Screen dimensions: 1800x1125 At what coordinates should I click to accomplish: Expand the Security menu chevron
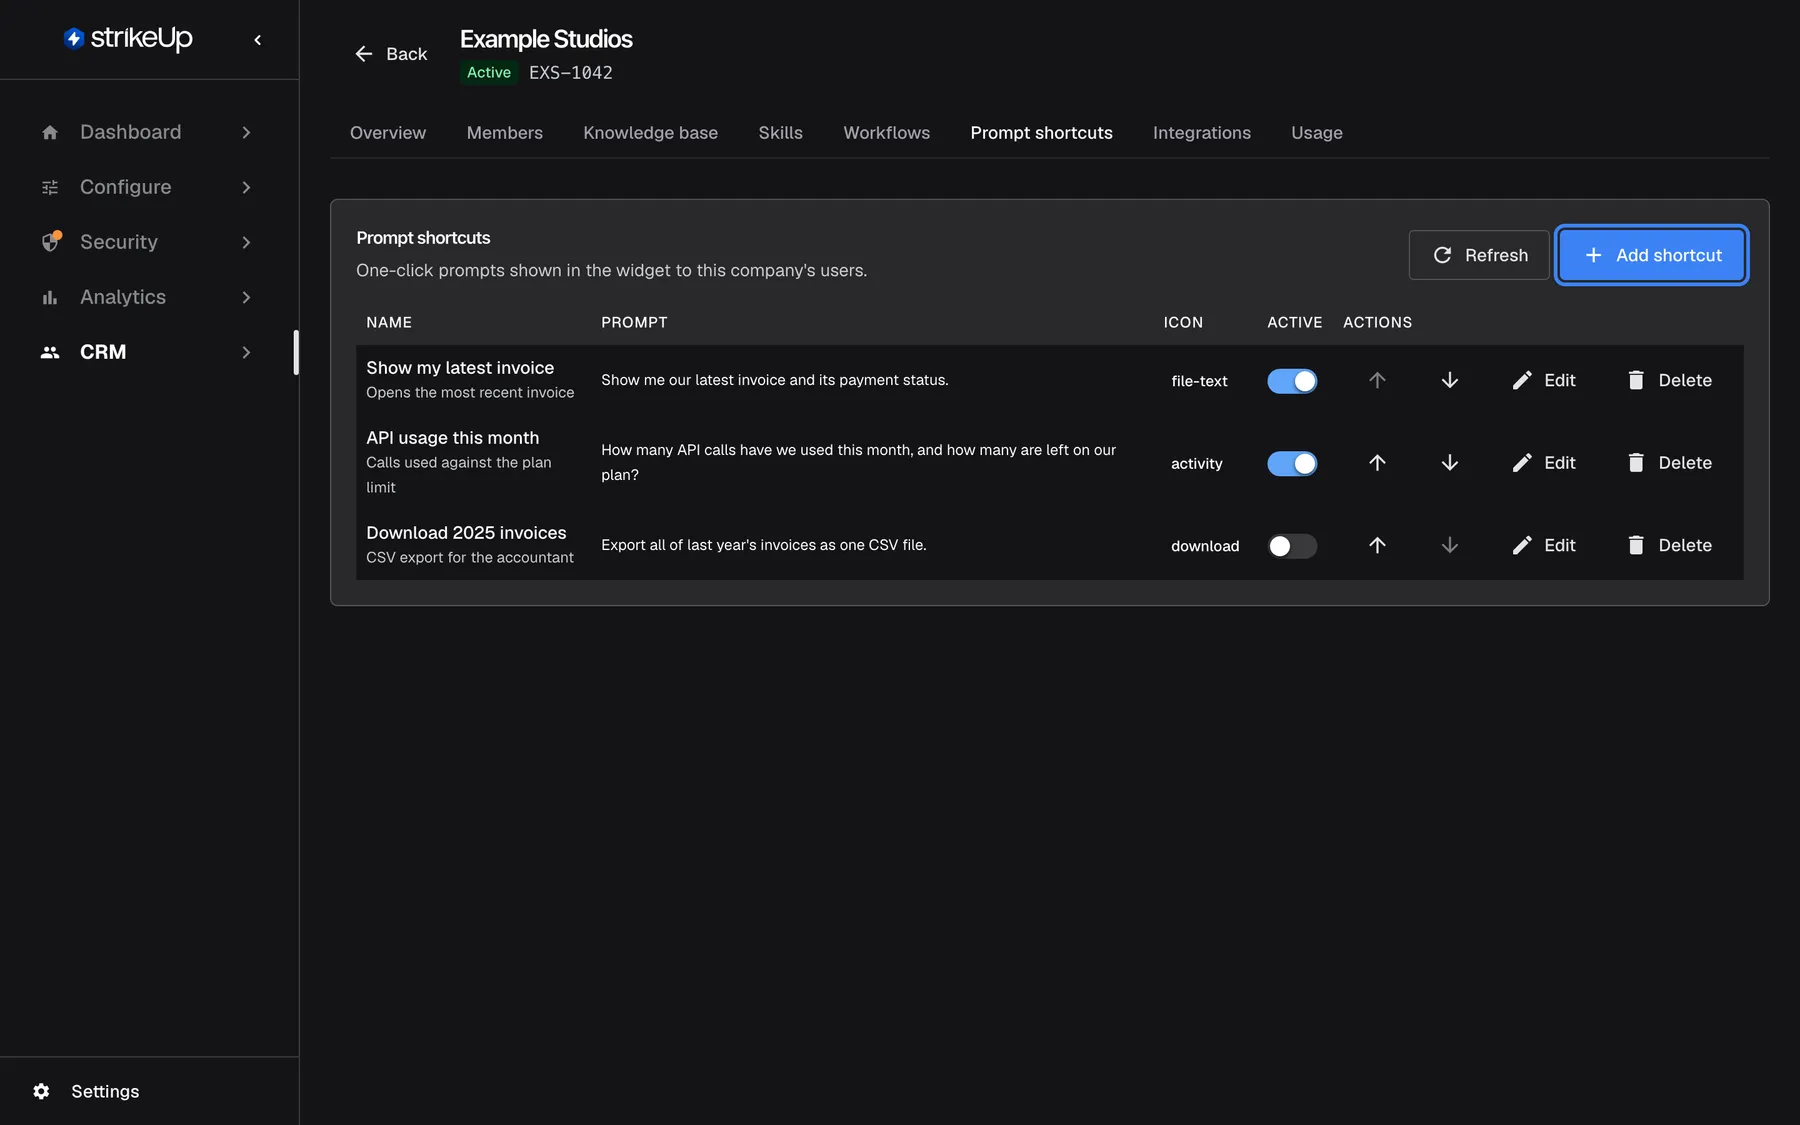246,242
